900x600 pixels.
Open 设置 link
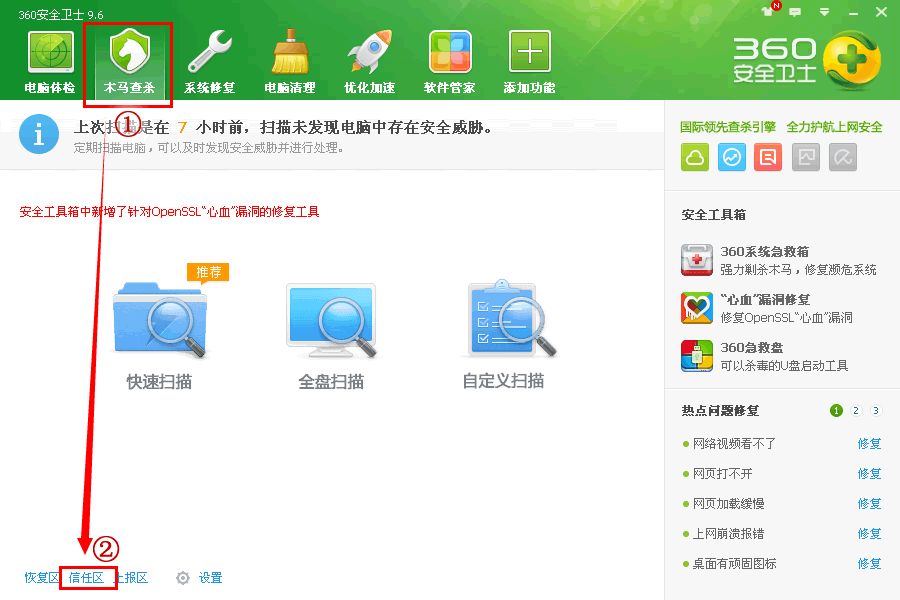pos(210,578)
